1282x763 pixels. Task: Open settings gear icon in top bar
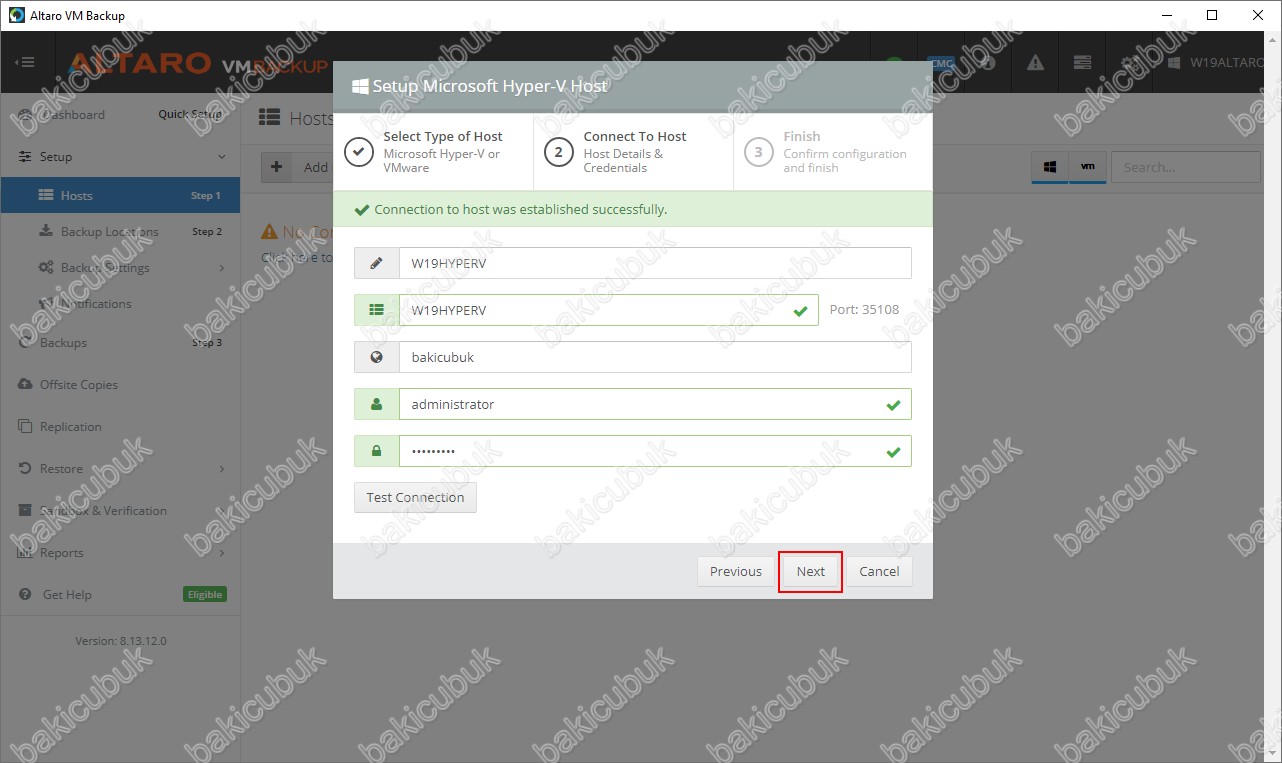point(1129,62)
